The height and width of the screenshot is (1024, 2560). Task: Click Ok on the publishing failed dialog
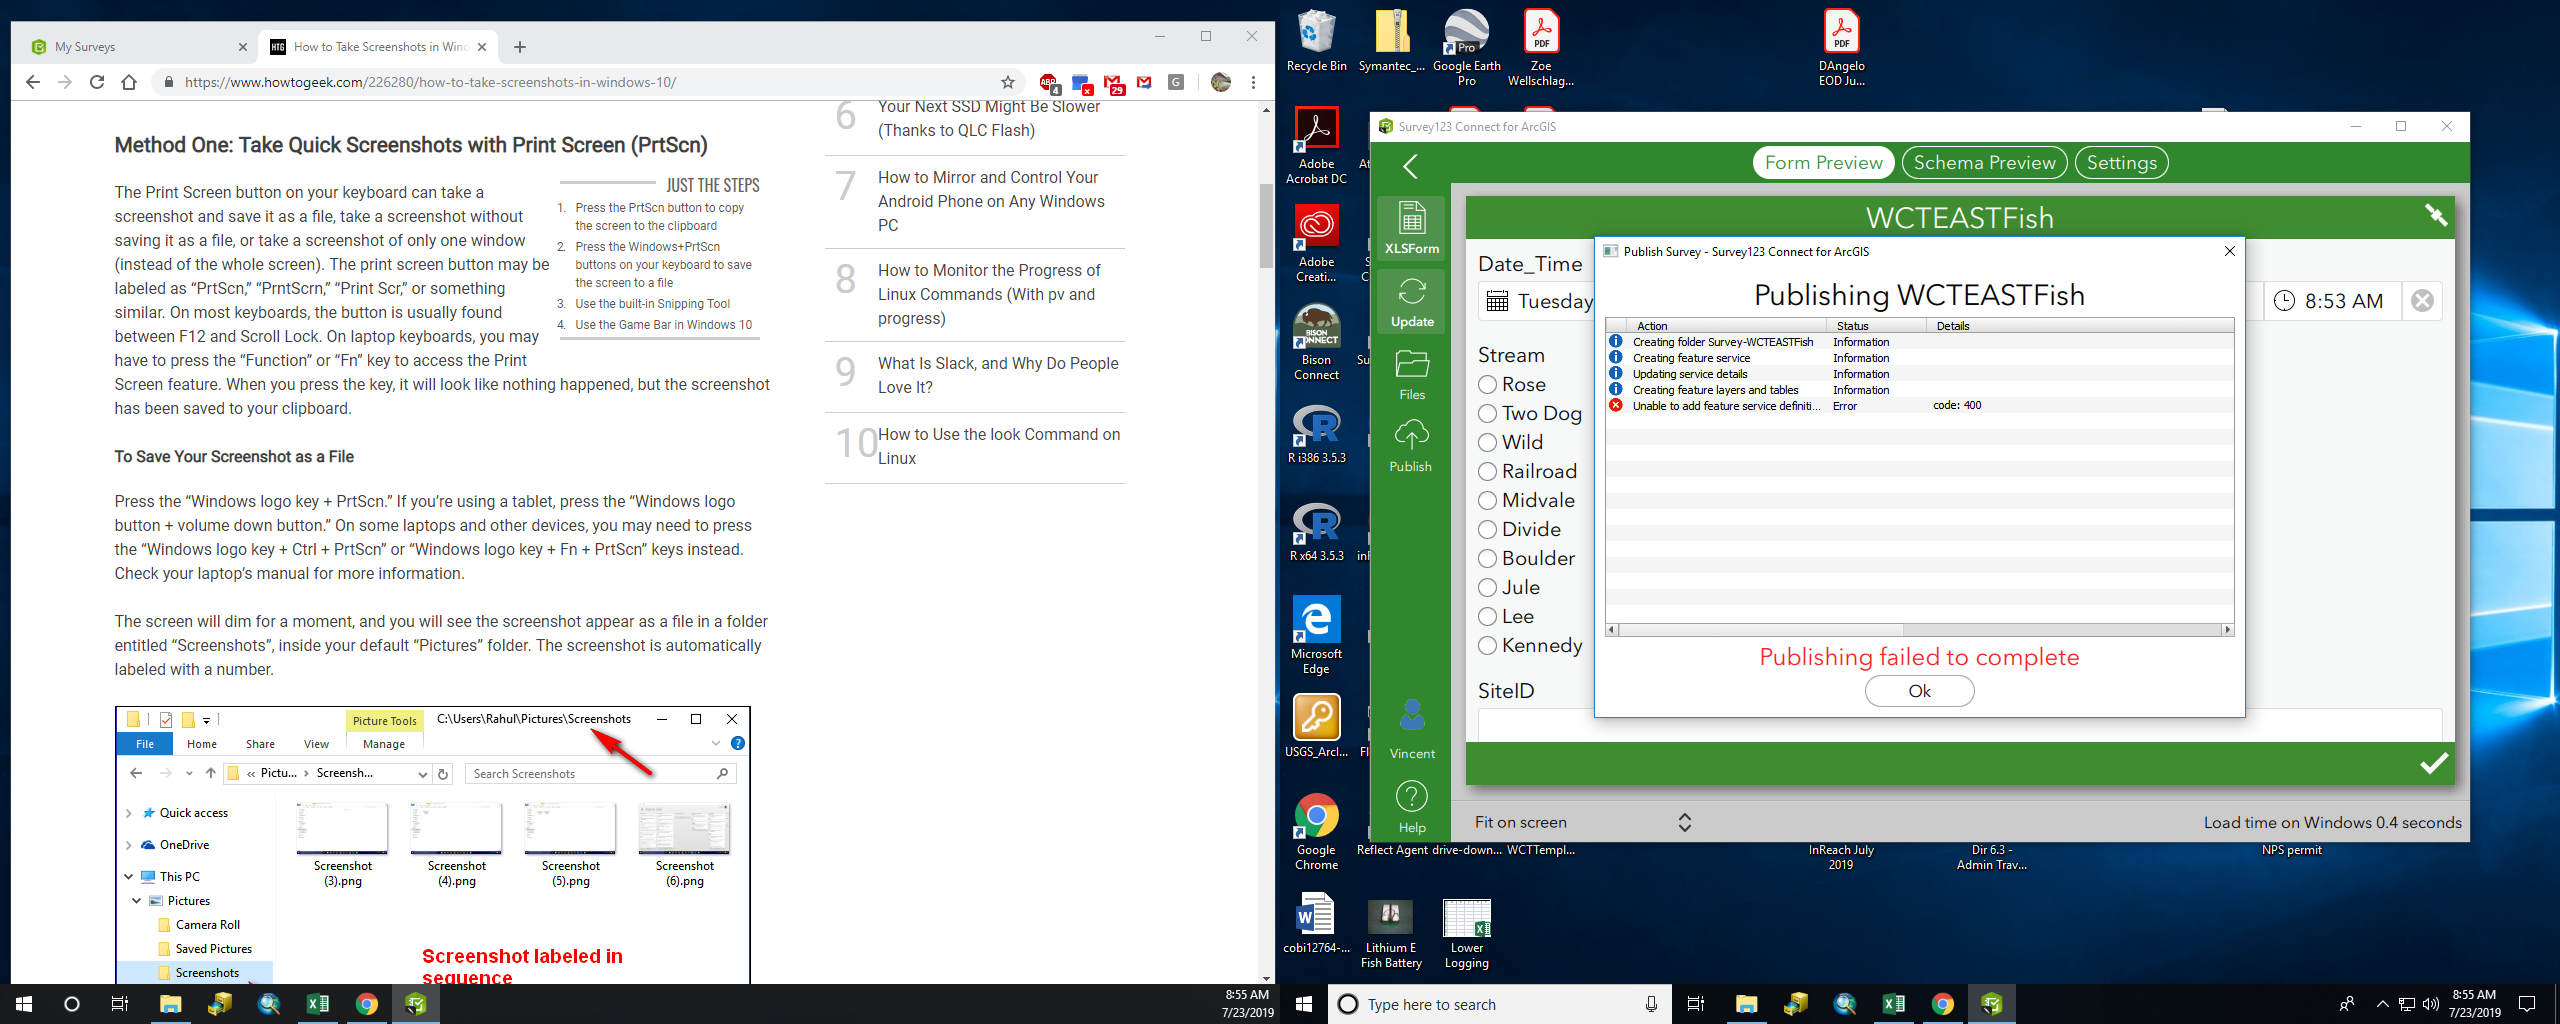click(1918, 690)
